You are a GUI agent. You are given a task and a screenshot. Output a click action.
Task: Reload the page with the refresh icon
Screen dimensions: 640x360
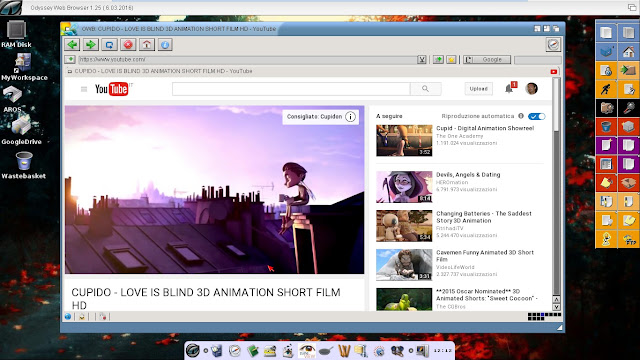pos(109,44)
